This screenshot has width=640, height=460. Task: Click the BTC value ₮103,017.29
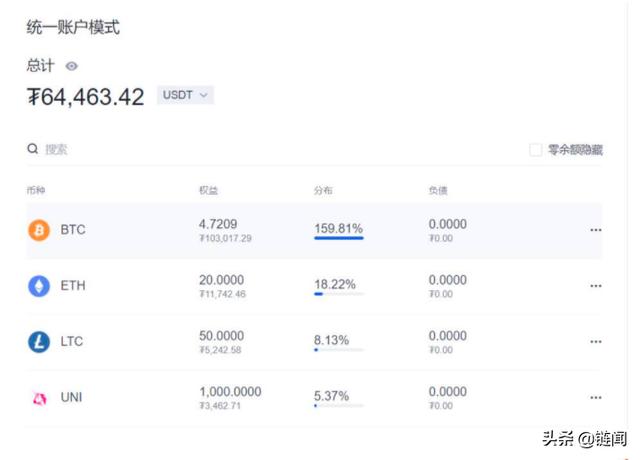(225, 238)
